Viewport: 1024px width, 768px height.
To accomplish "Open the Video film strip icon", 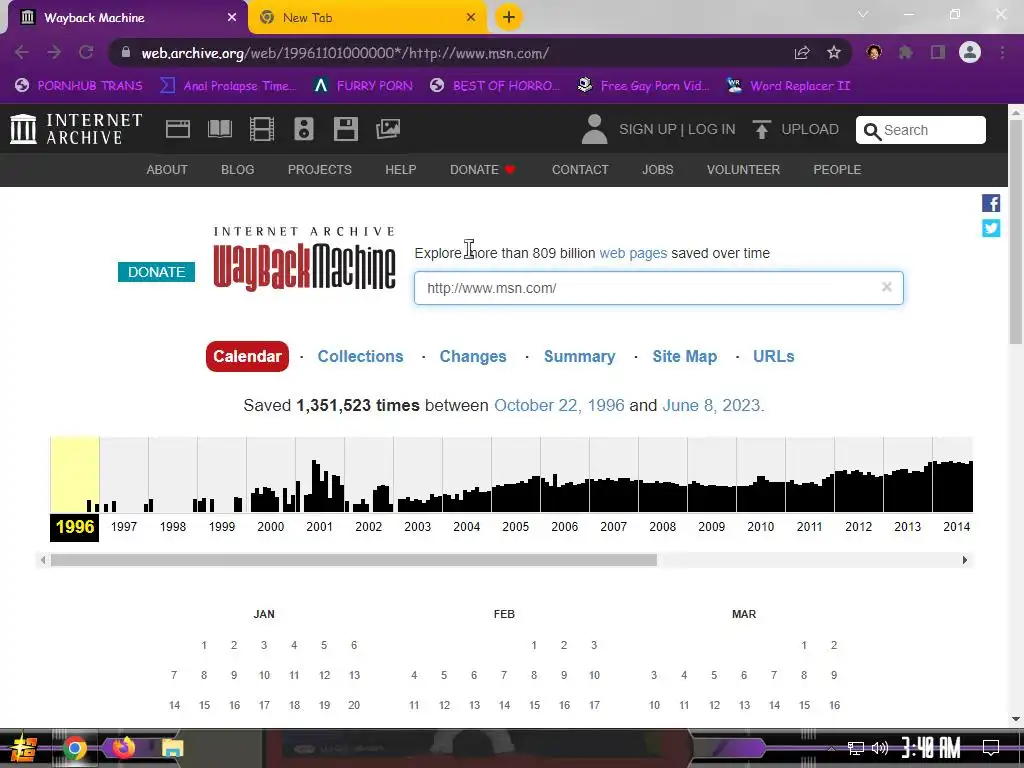I will click(262, 129).
